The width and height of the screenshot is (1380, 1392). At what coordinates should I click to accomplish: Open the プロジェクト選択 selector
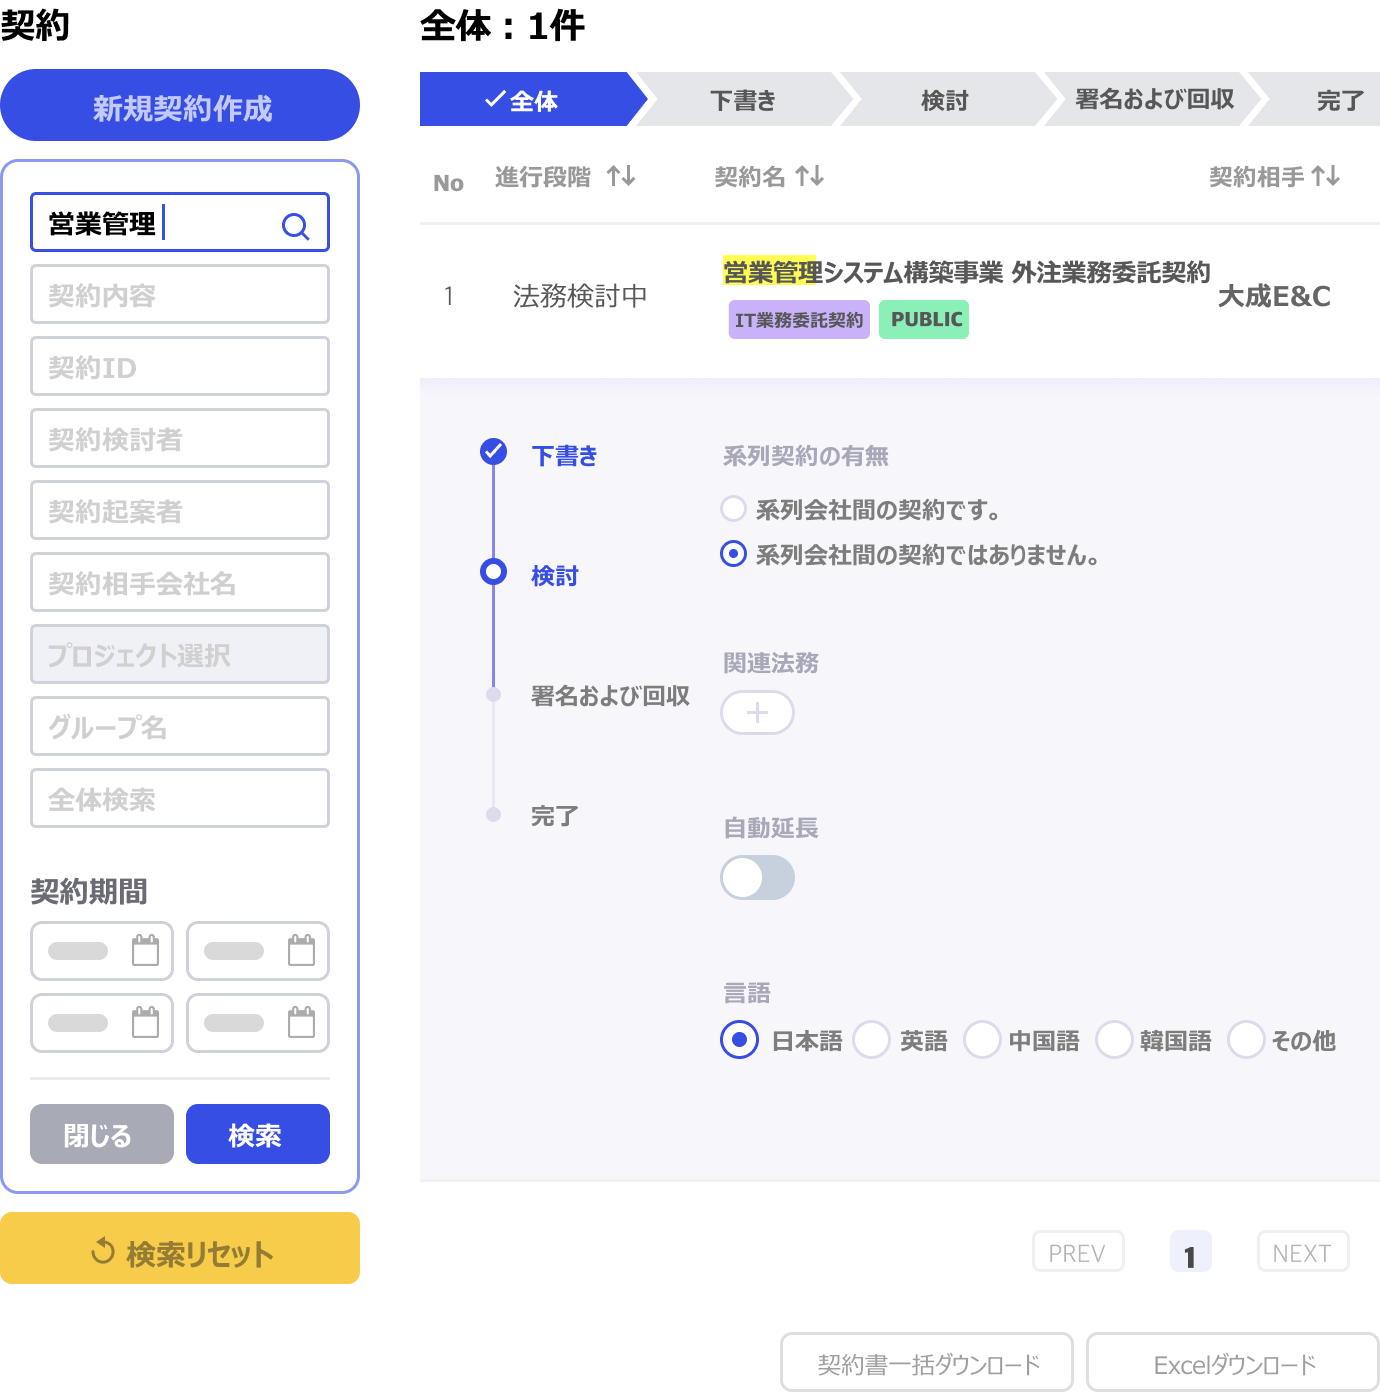[180, 654]
